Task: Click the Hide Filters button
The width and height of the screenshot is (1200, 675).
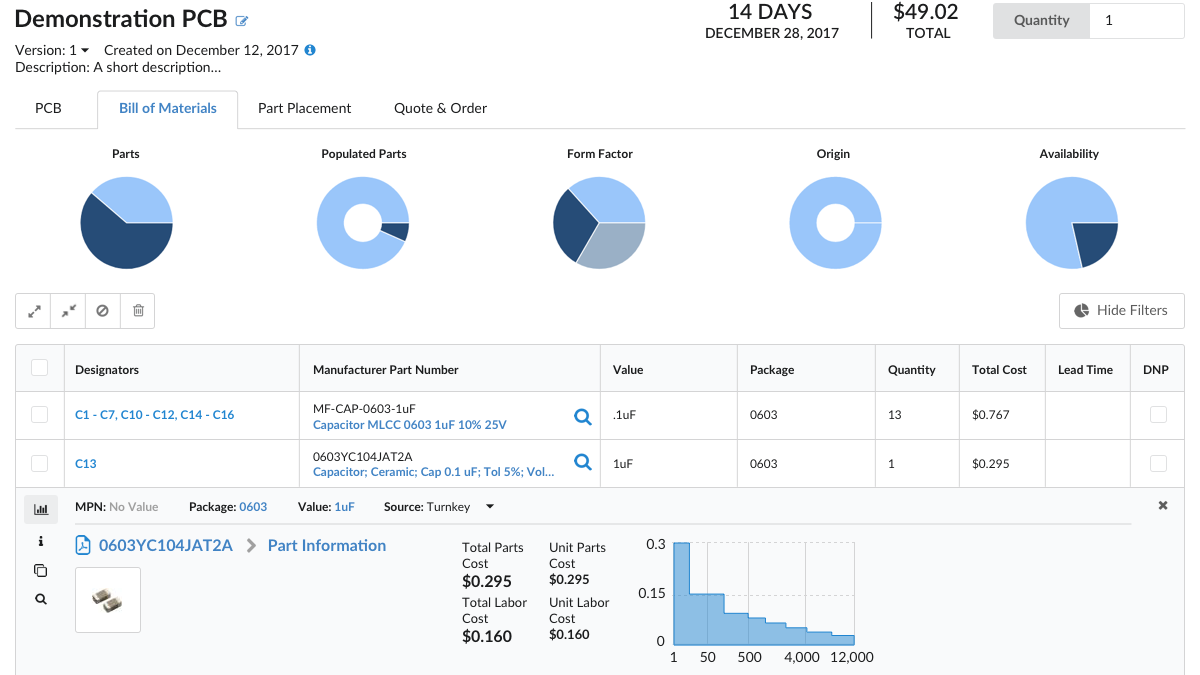Action: pos(1121,310)
